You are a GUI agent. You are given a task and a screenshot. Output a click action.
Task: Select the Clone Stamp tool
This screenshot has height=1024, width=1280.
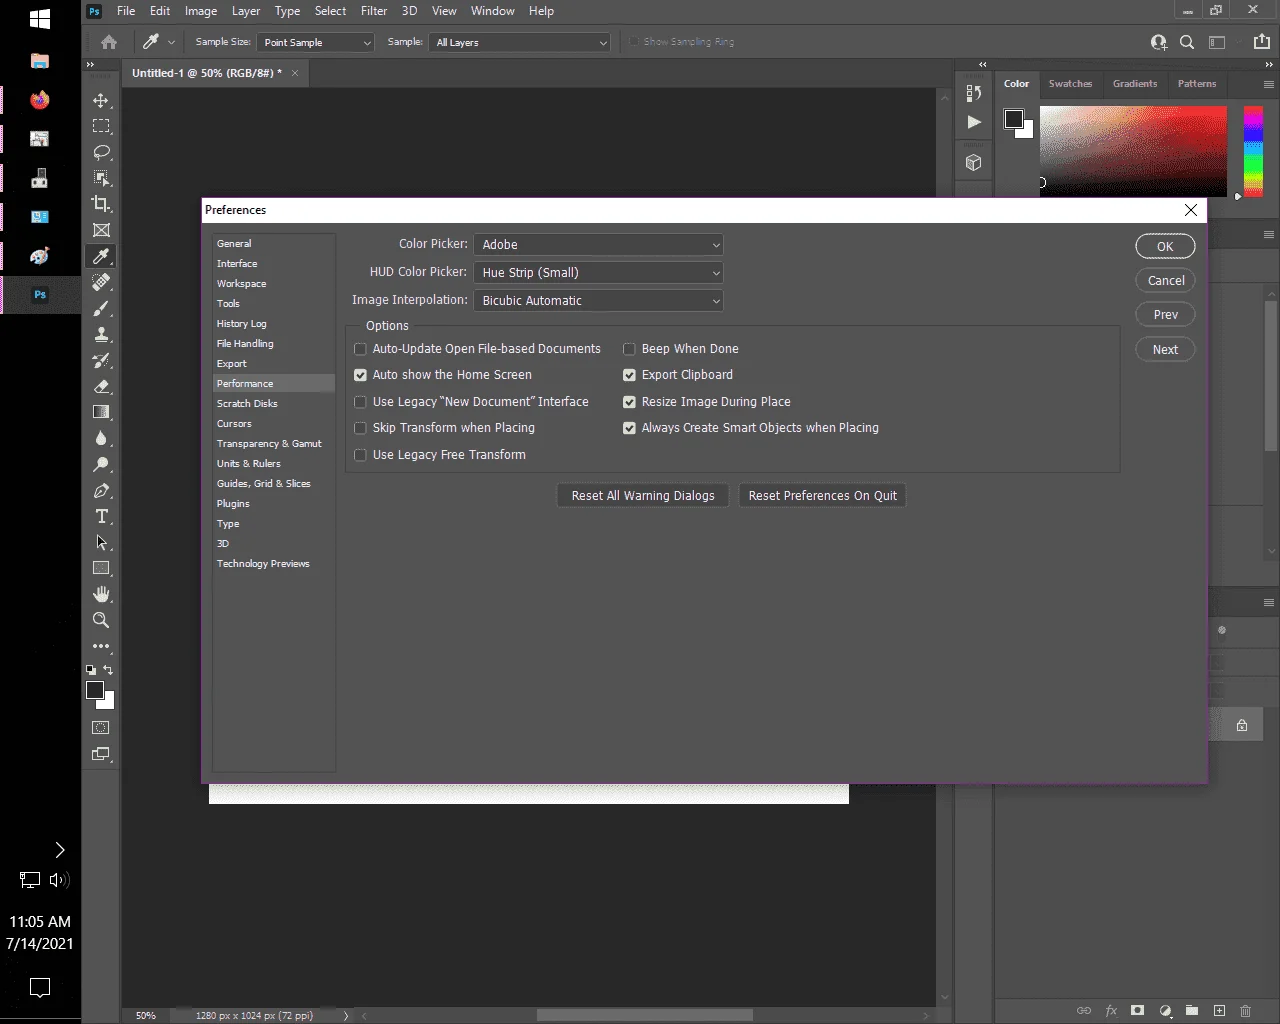coord(101,334)
